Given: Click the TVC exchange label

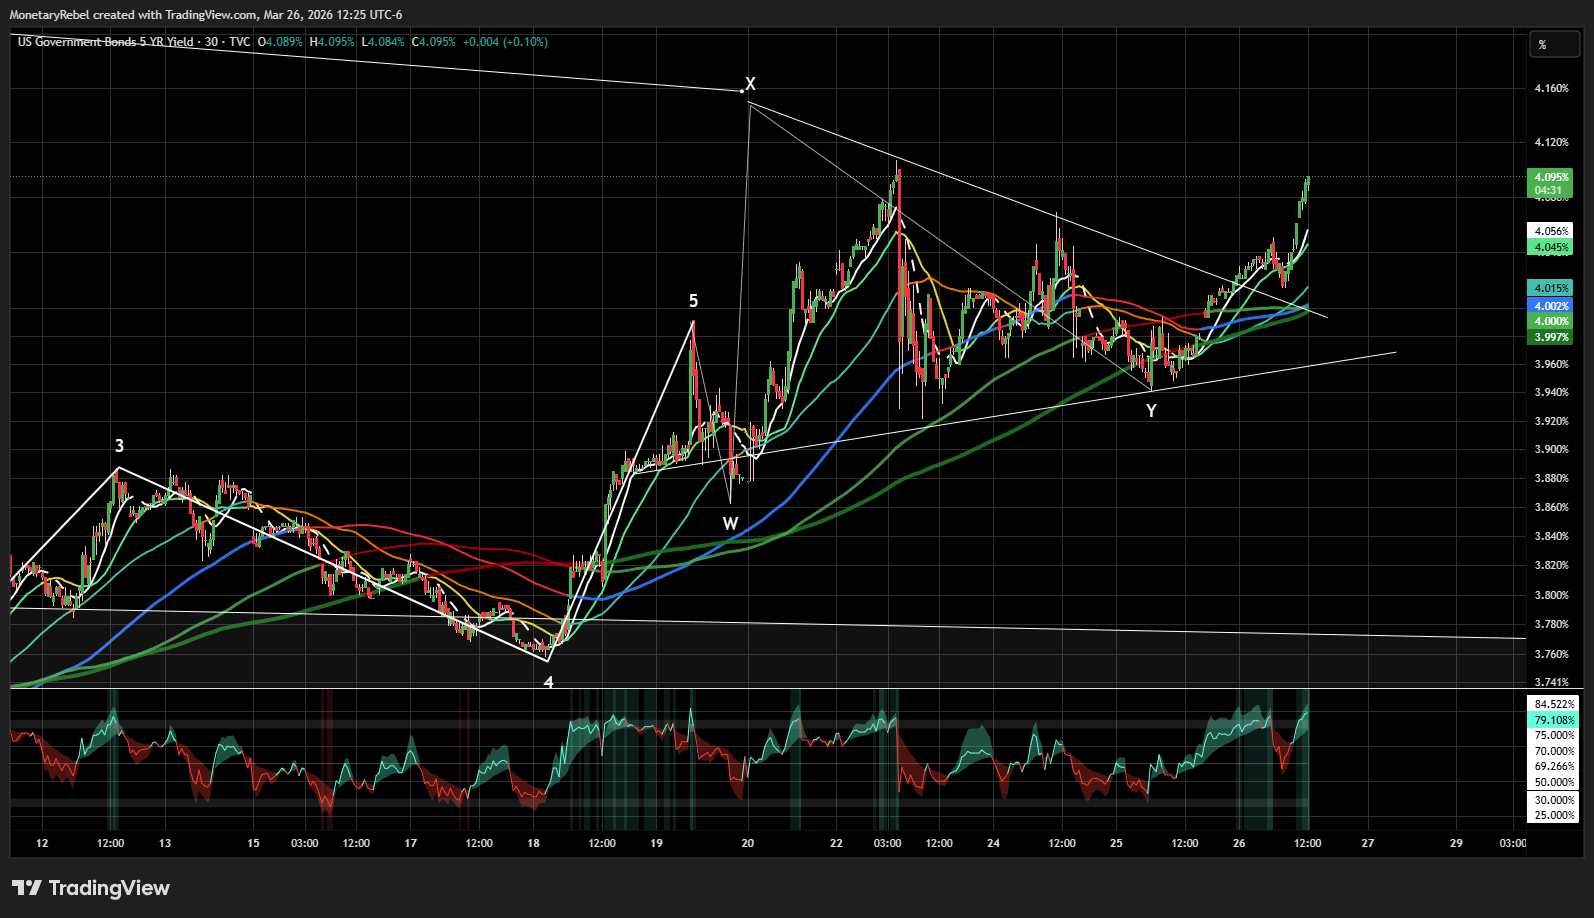Looking at the screenshot, I should click(x=240, y=42).
